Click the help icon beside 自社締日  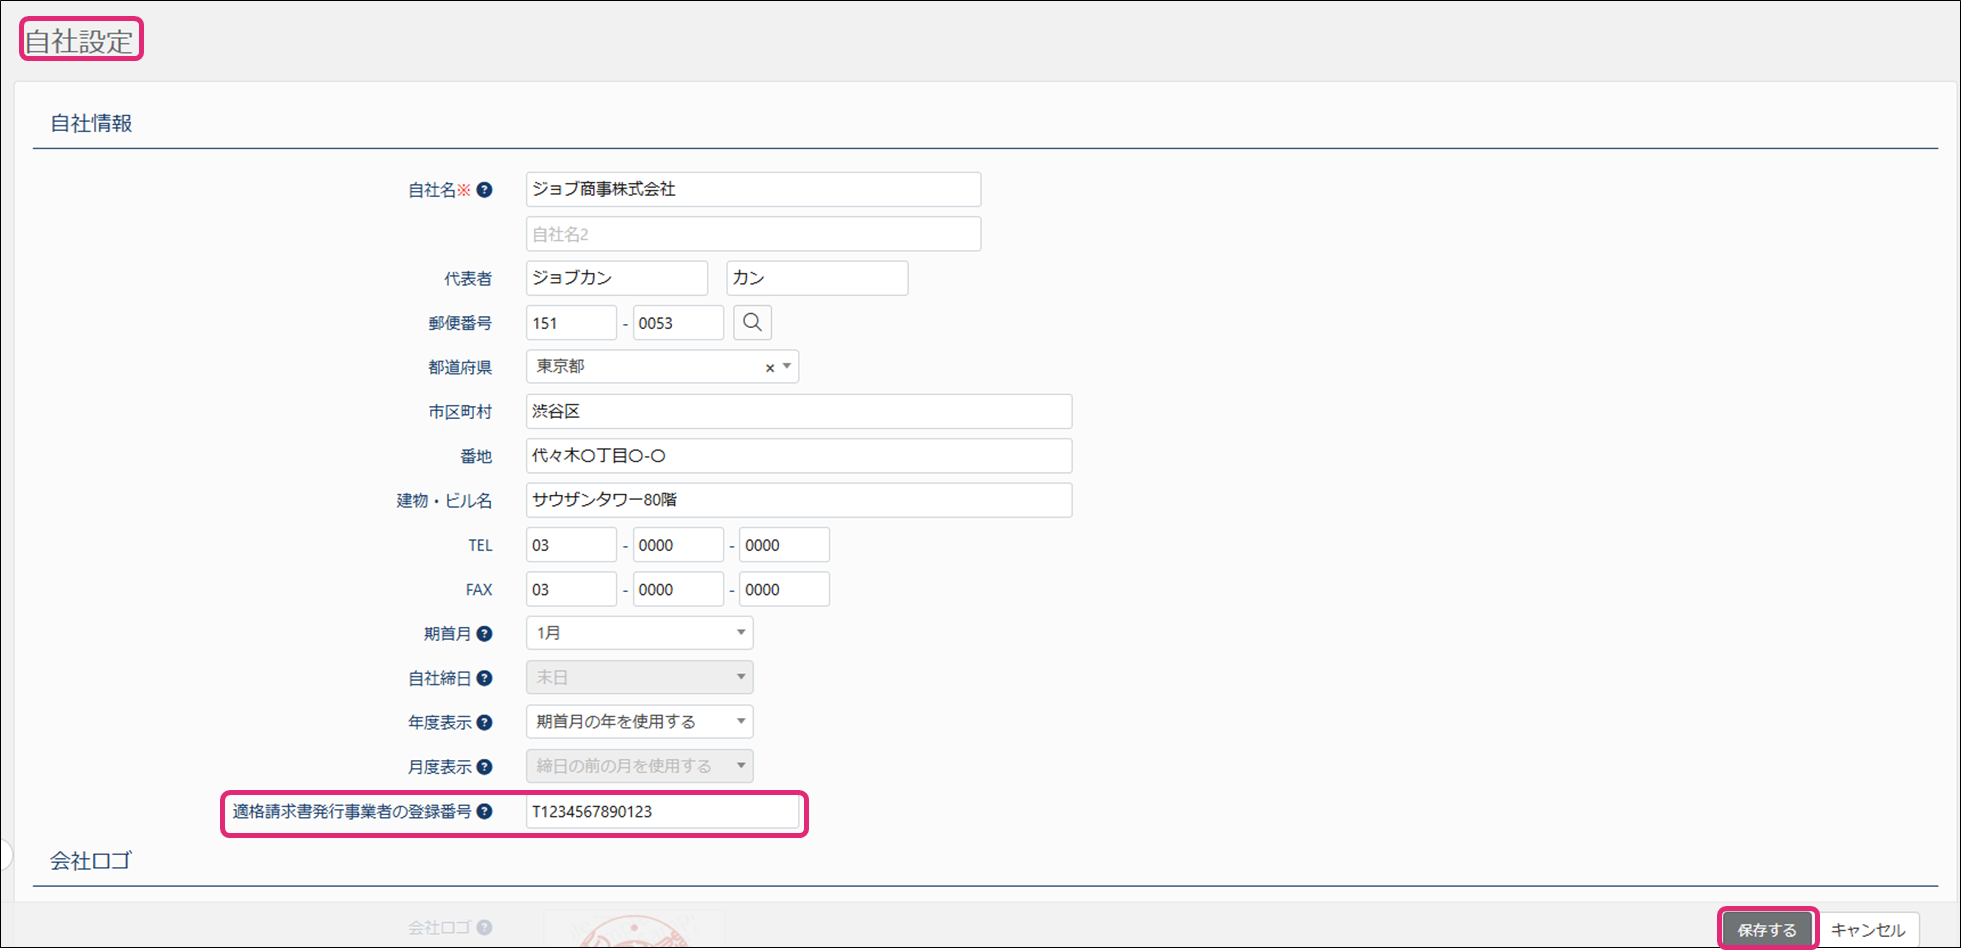click(484, 678)
